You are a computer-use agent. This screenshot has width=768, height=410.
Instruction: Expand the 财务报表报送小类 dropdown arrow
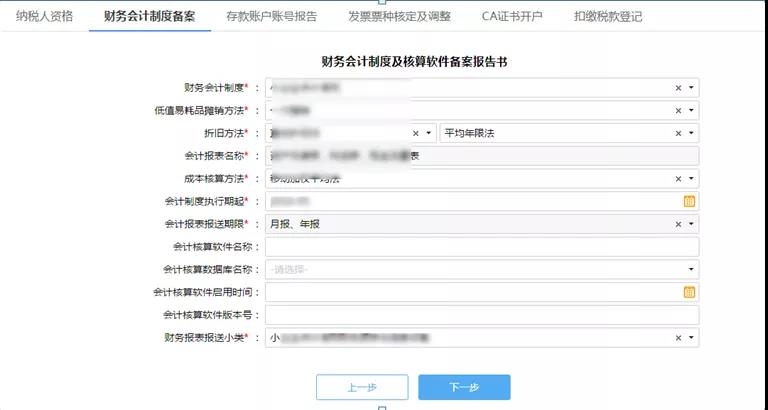click(691, 338)
